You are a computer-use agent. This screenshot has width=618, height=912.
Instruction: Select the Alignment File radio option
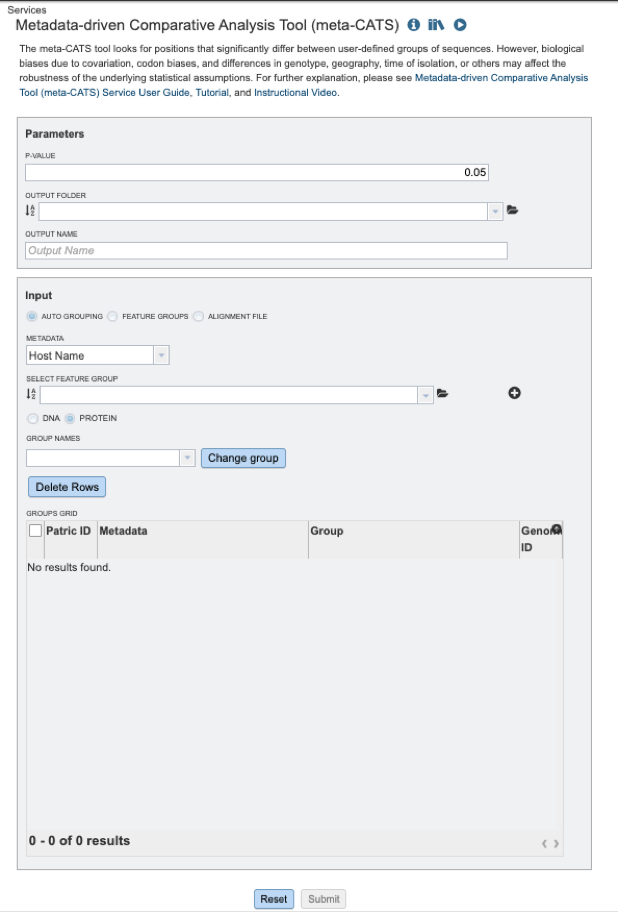tap(198, 316)
